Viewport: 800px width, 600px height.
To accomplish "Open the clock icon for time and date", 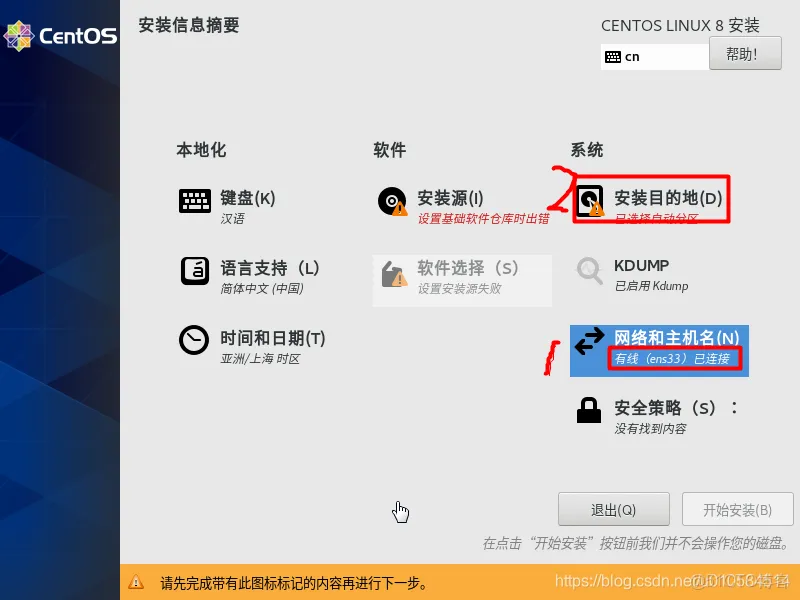I will pyautogui.click(x=194, y=340).
